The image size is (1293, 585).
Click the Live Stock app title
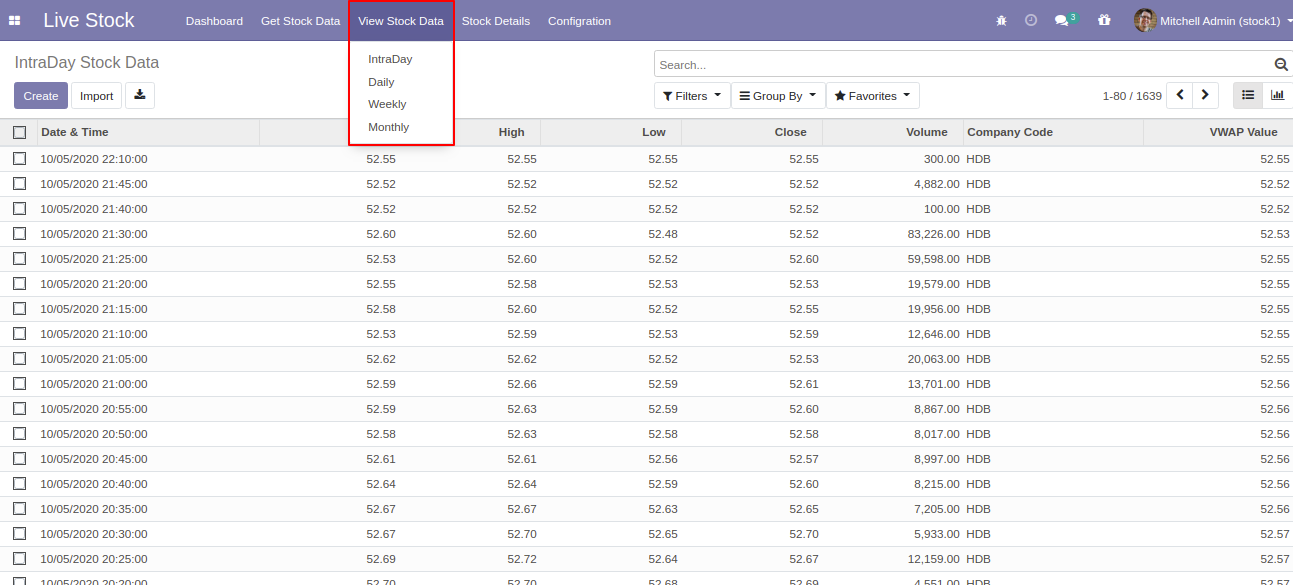pyautogui.click(x=89, y=21)
